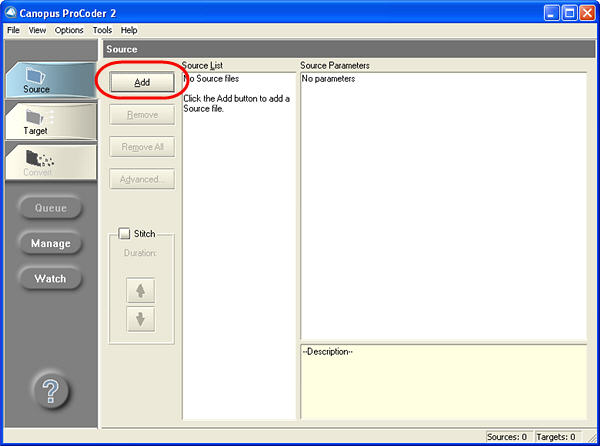Open the File menu

point(13,30)
